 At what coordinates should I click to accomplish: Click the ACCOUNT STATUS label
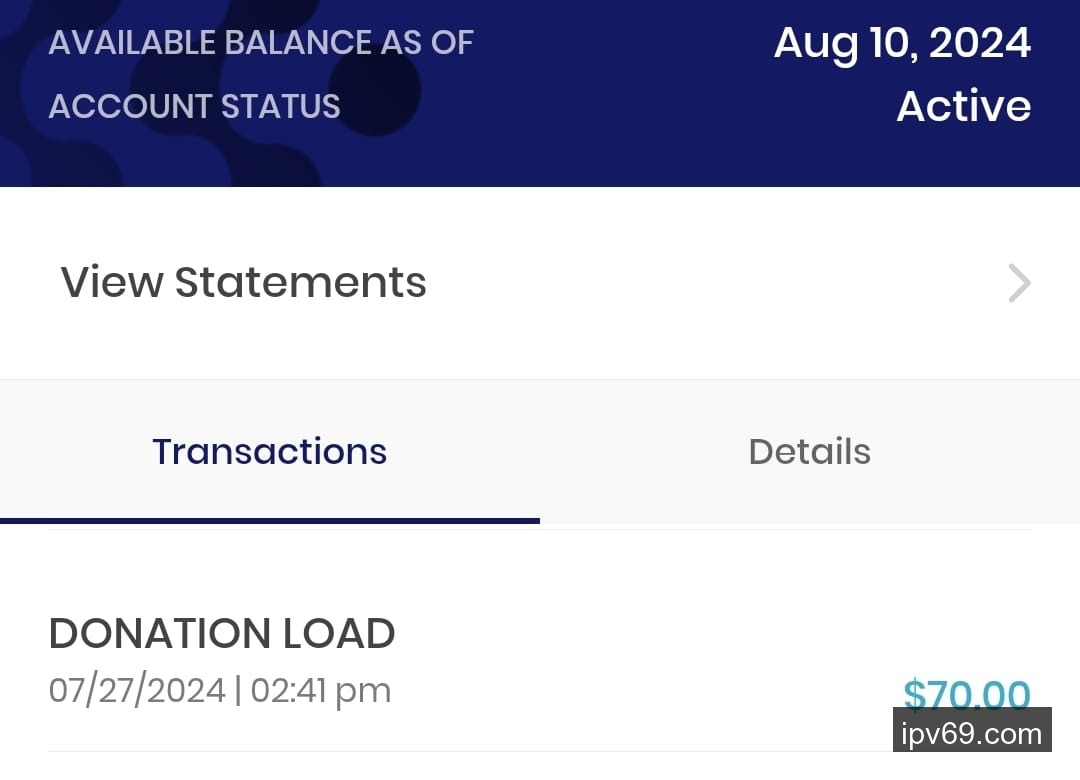[194, 106]
